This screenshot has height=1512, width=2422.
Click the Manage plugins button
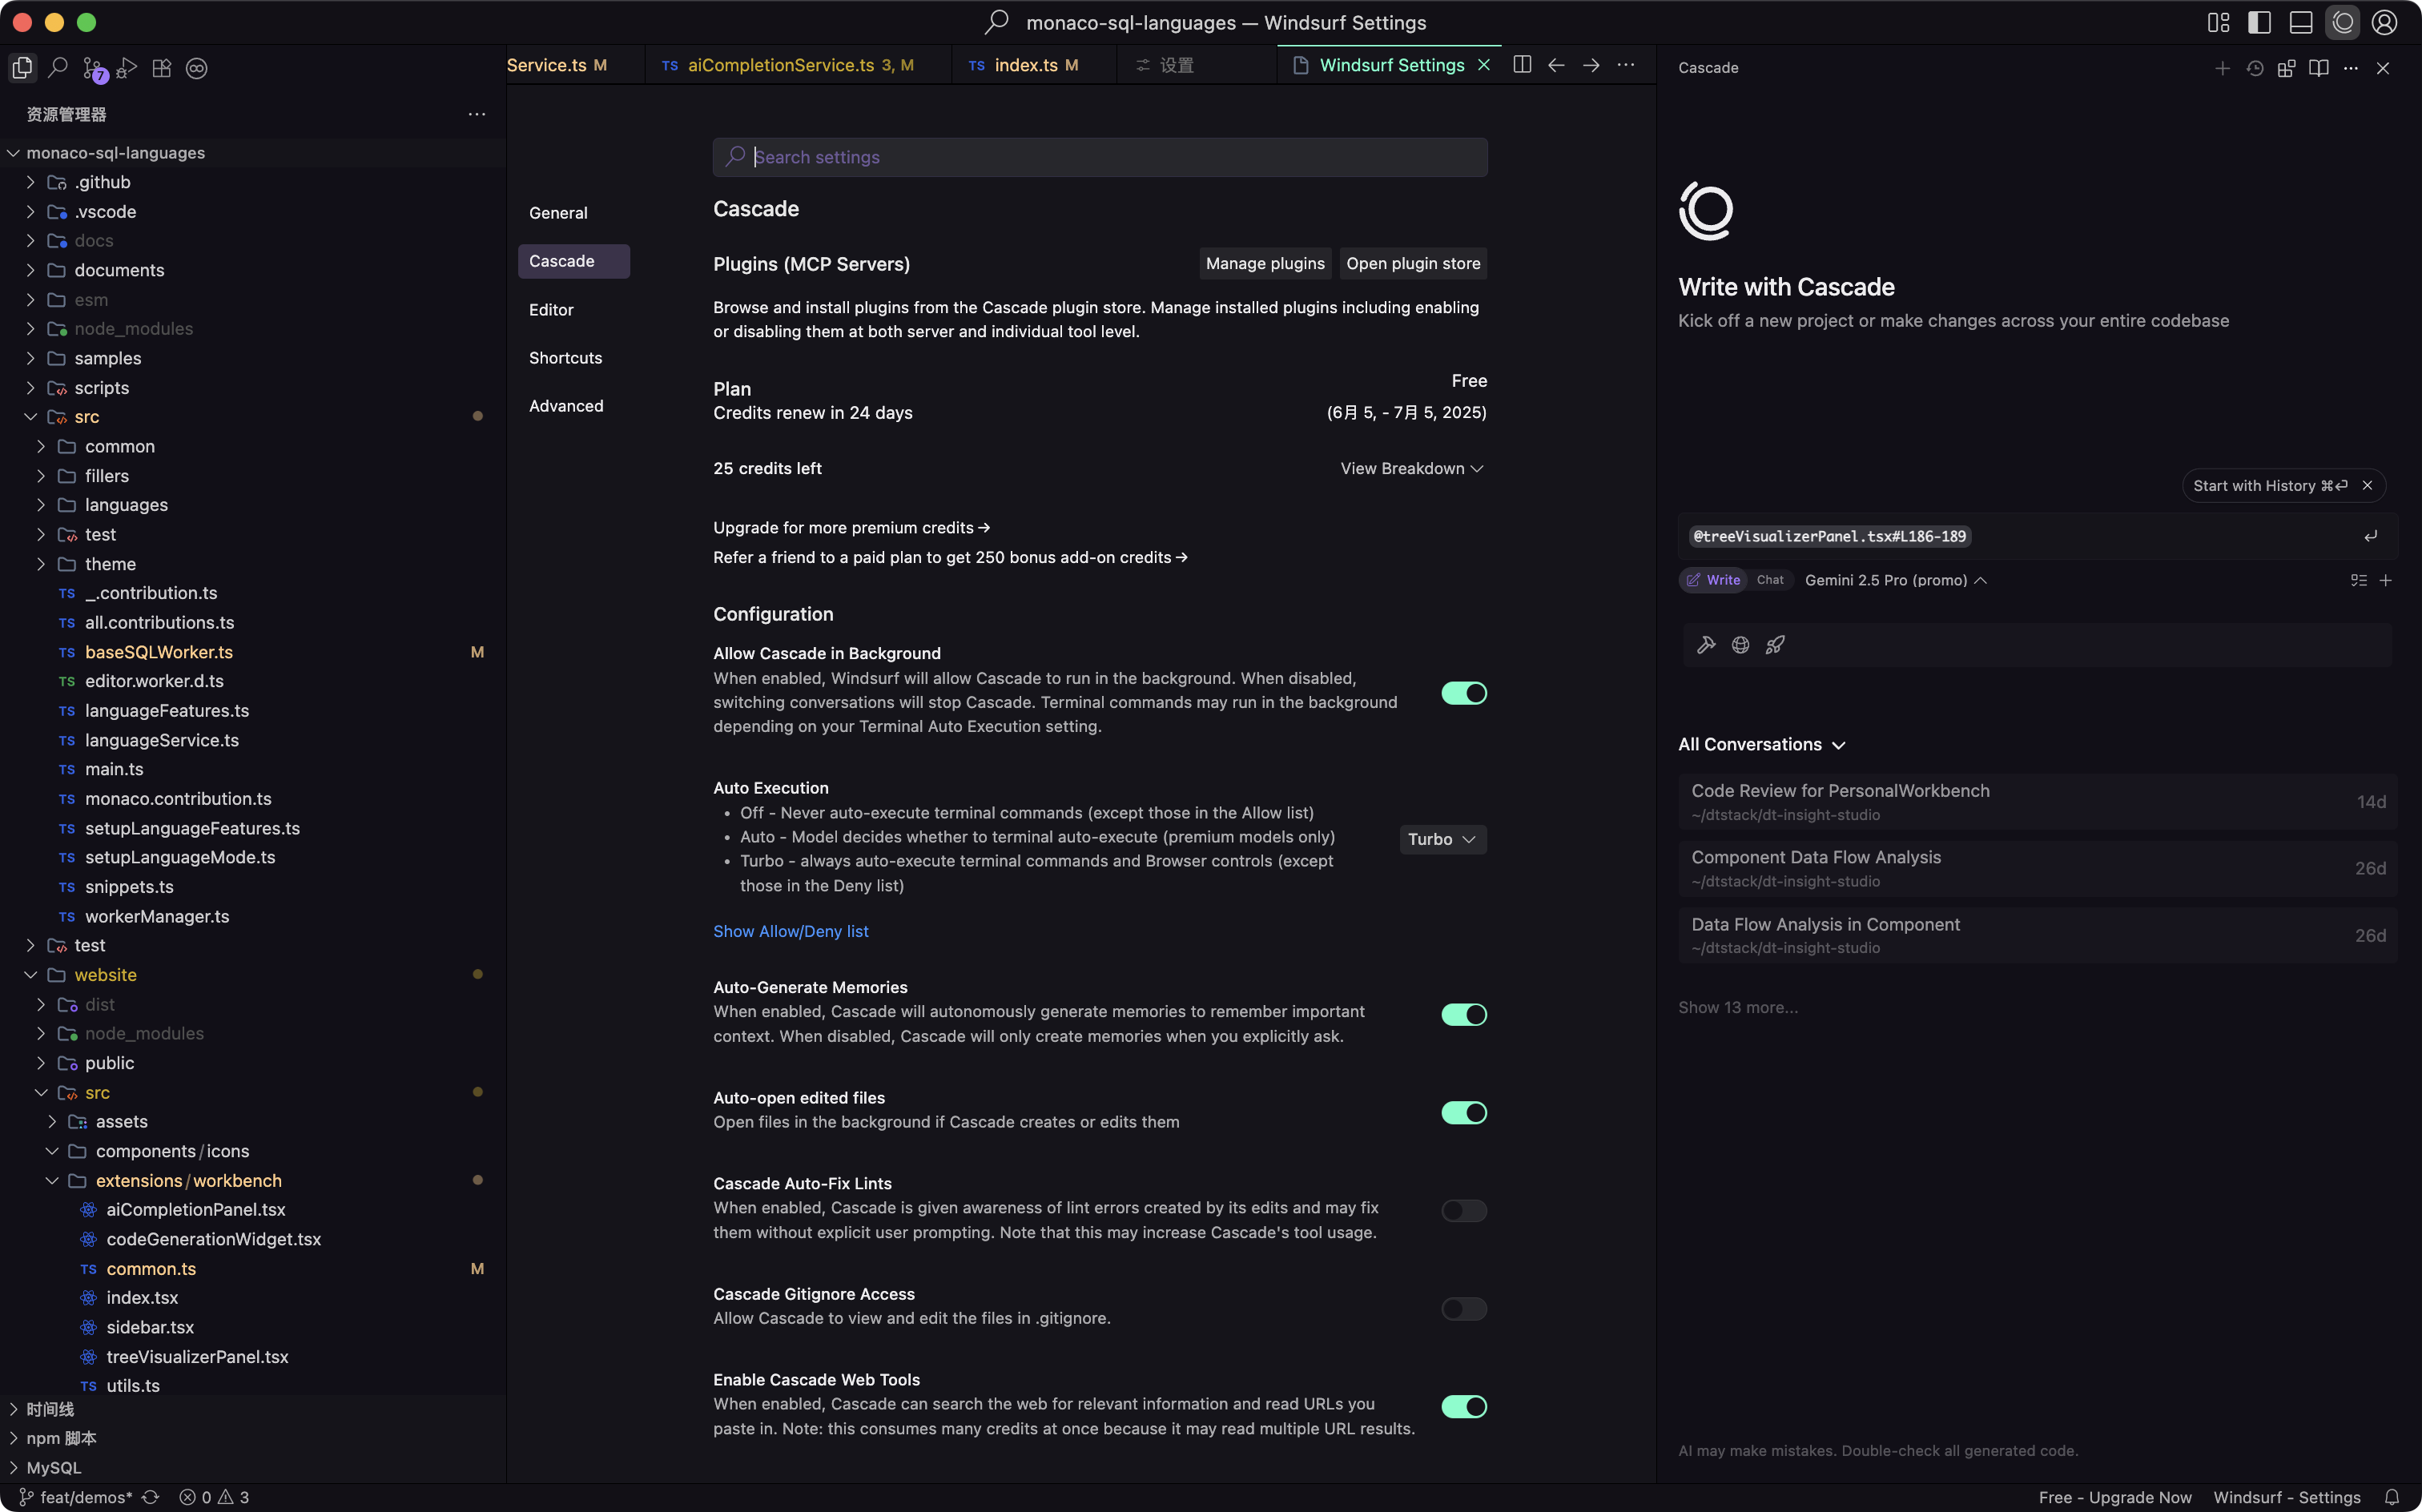[1264, 264]
